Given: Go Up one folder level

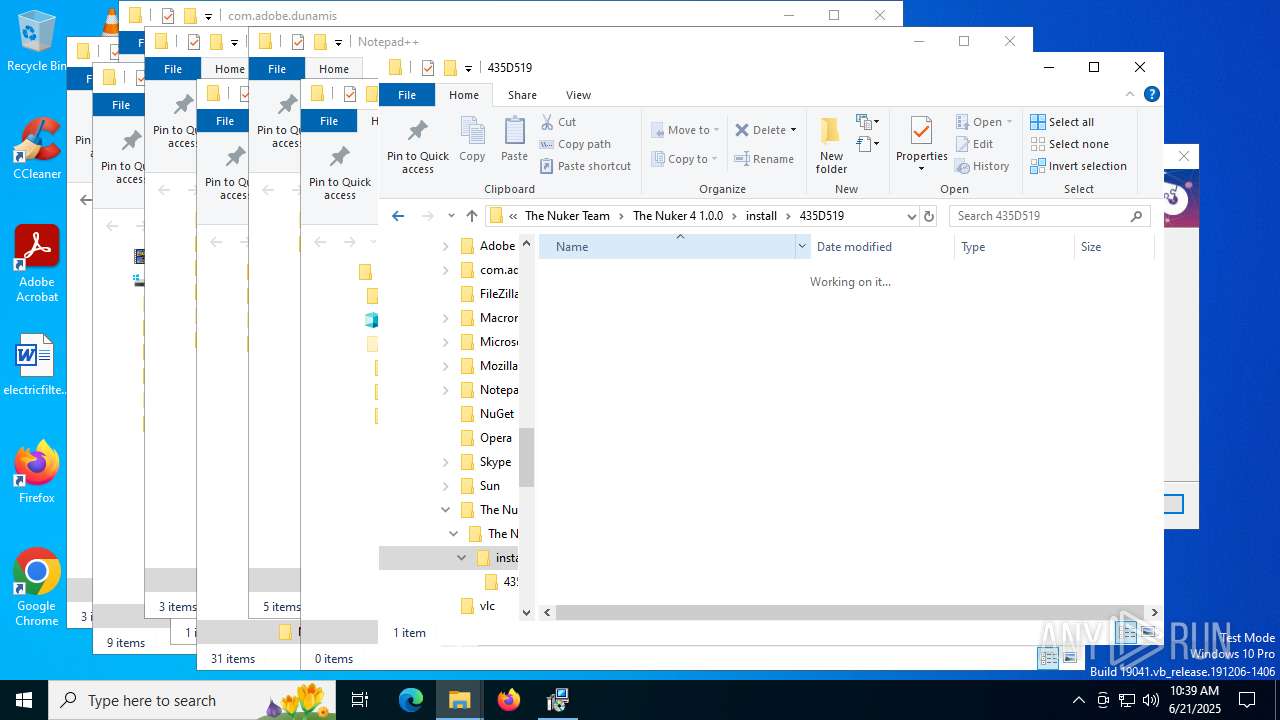Looking at the screenshot, I should pos(472,216).
